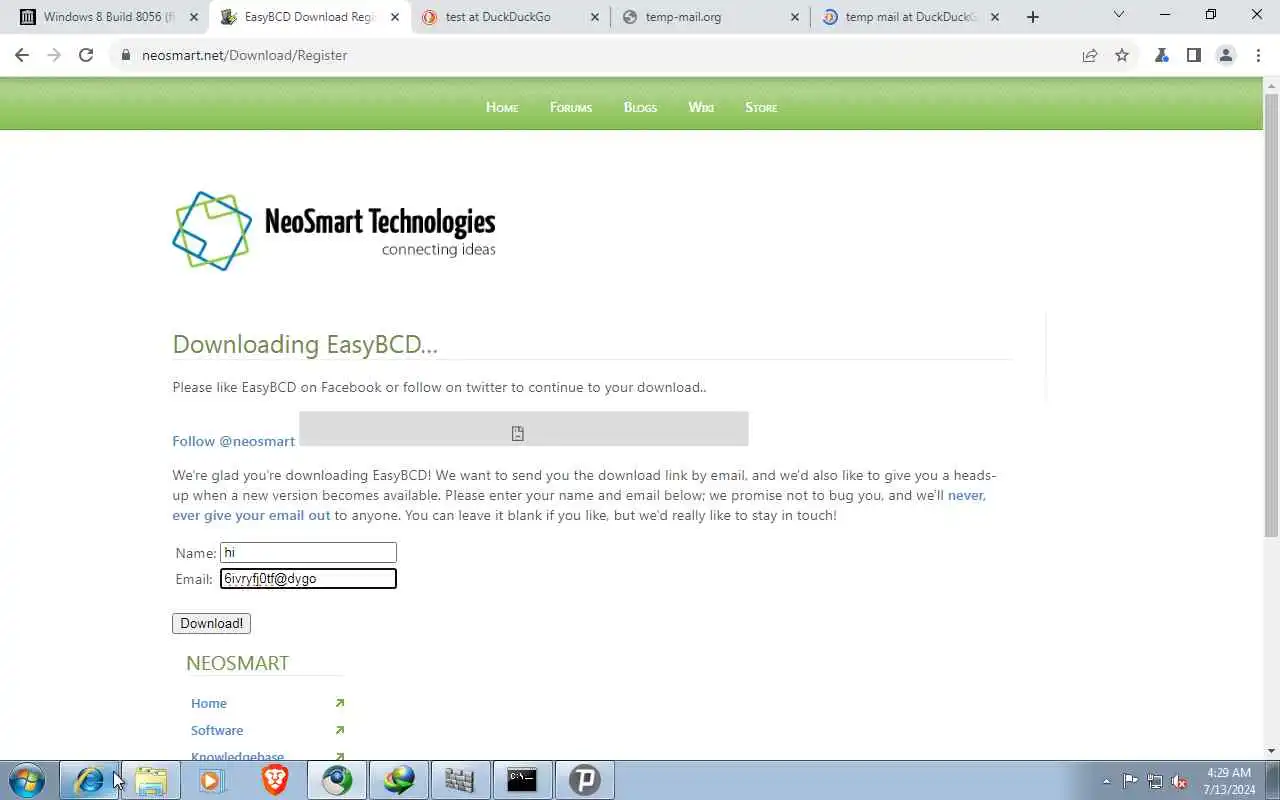Screen dimensions: 1280x800
Task: Open the Home sidebar link
Action: point(209,703)
